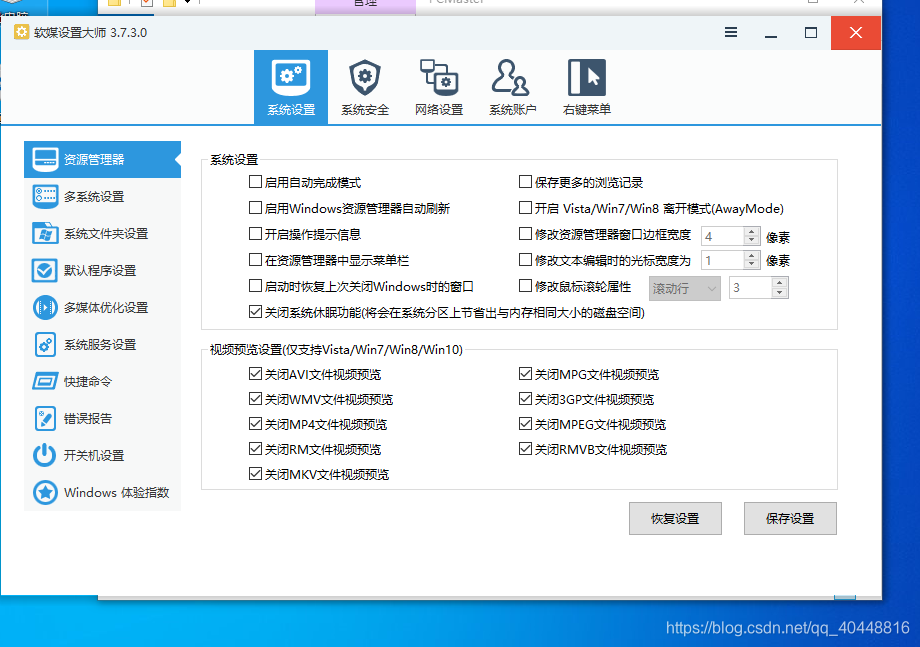Select the 开关机设置 sidebar label
This screenshot has width=920, height=647.
94,455
